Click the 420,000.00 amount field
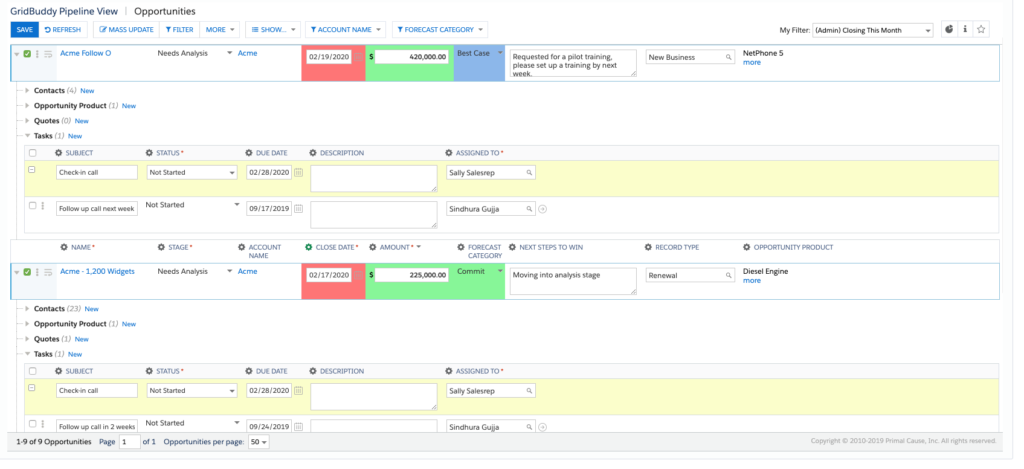The width and height of the screenshot is (1024, 469). [411, 57]
